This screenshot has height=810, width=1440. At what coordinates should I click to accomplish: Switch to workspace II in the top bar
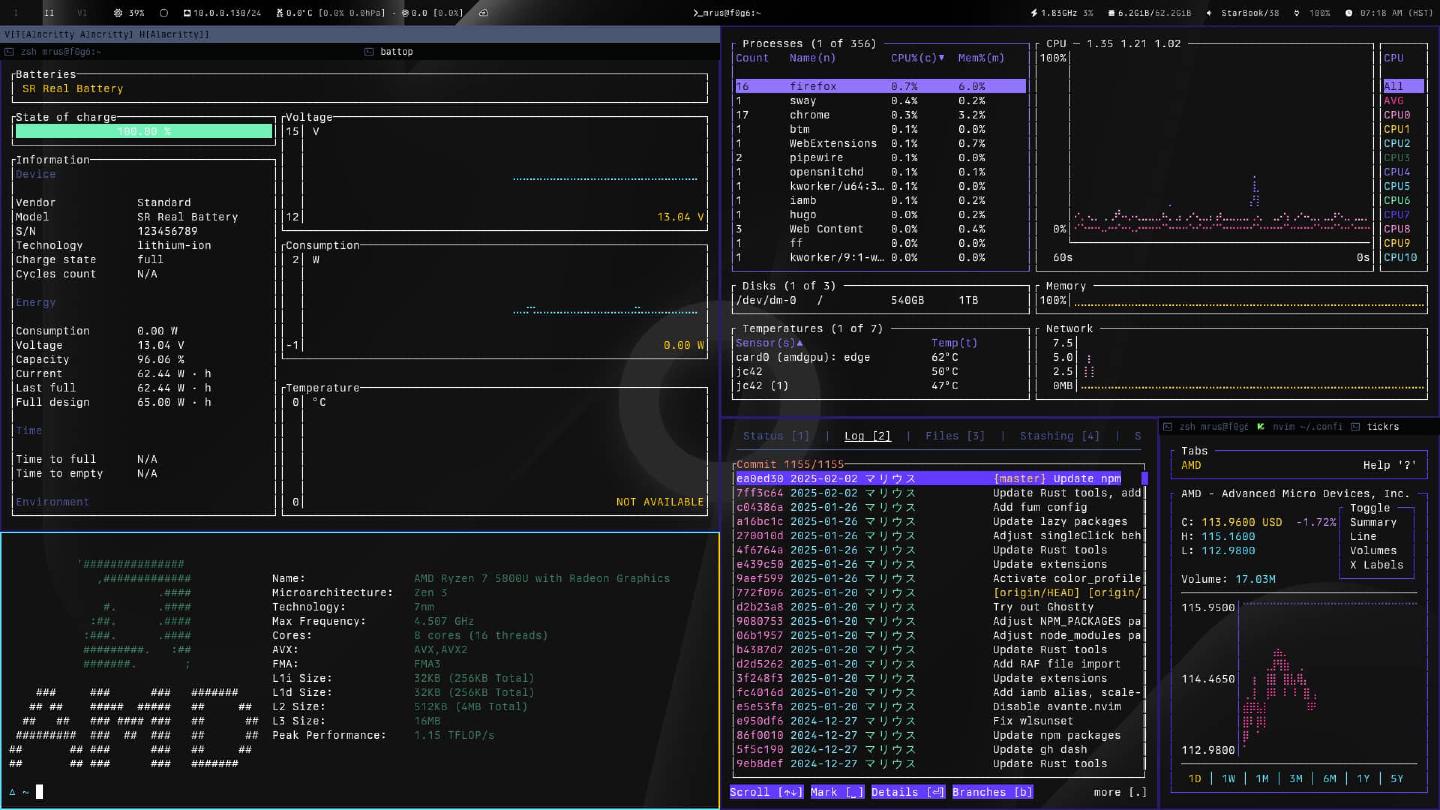pyautogui.click(x=49, y=13)
